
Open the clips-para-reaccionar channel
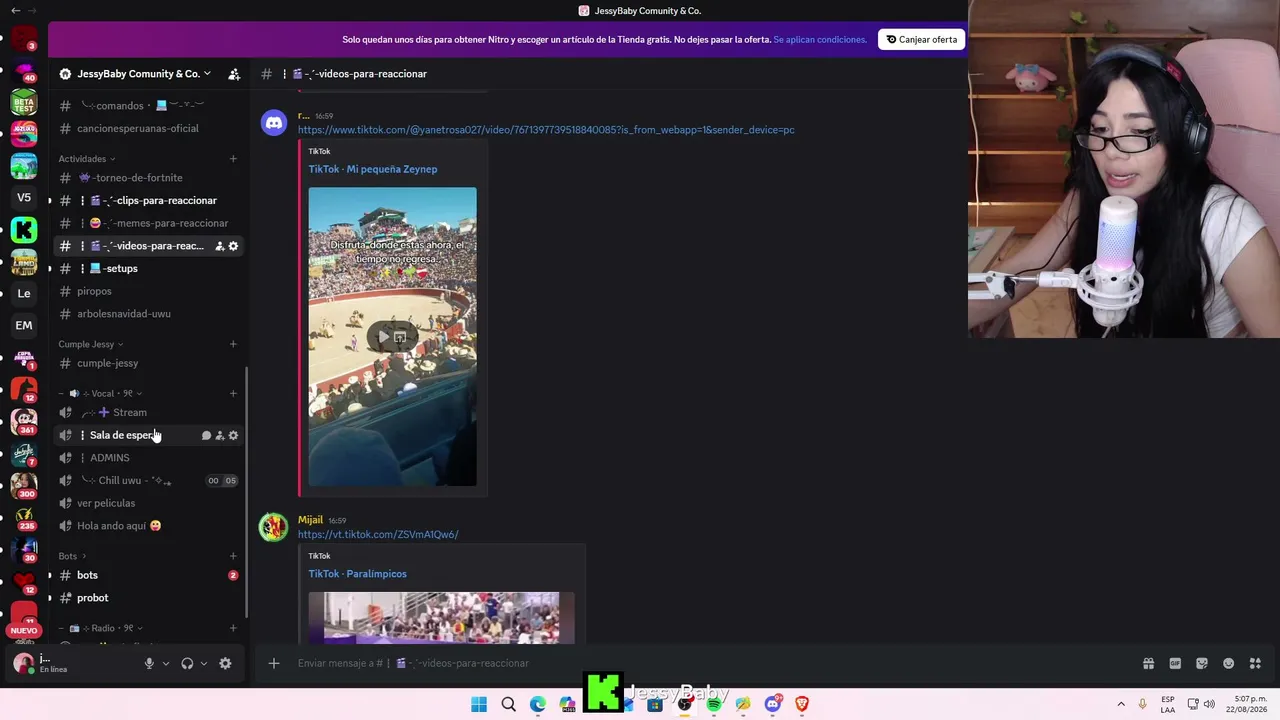click(x=147, y=200)
